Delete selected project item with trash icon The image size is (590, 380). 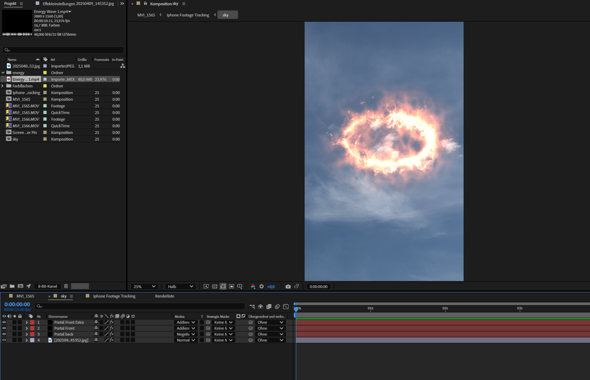(x=66, y=286)
